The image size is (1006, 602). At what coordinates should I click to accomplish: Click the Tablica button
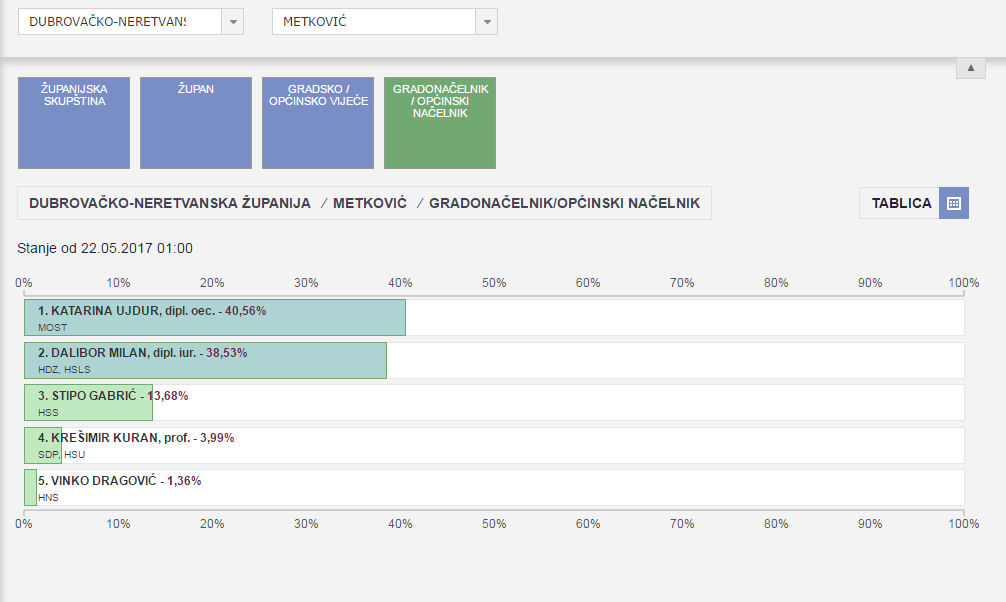pos(901,203)
